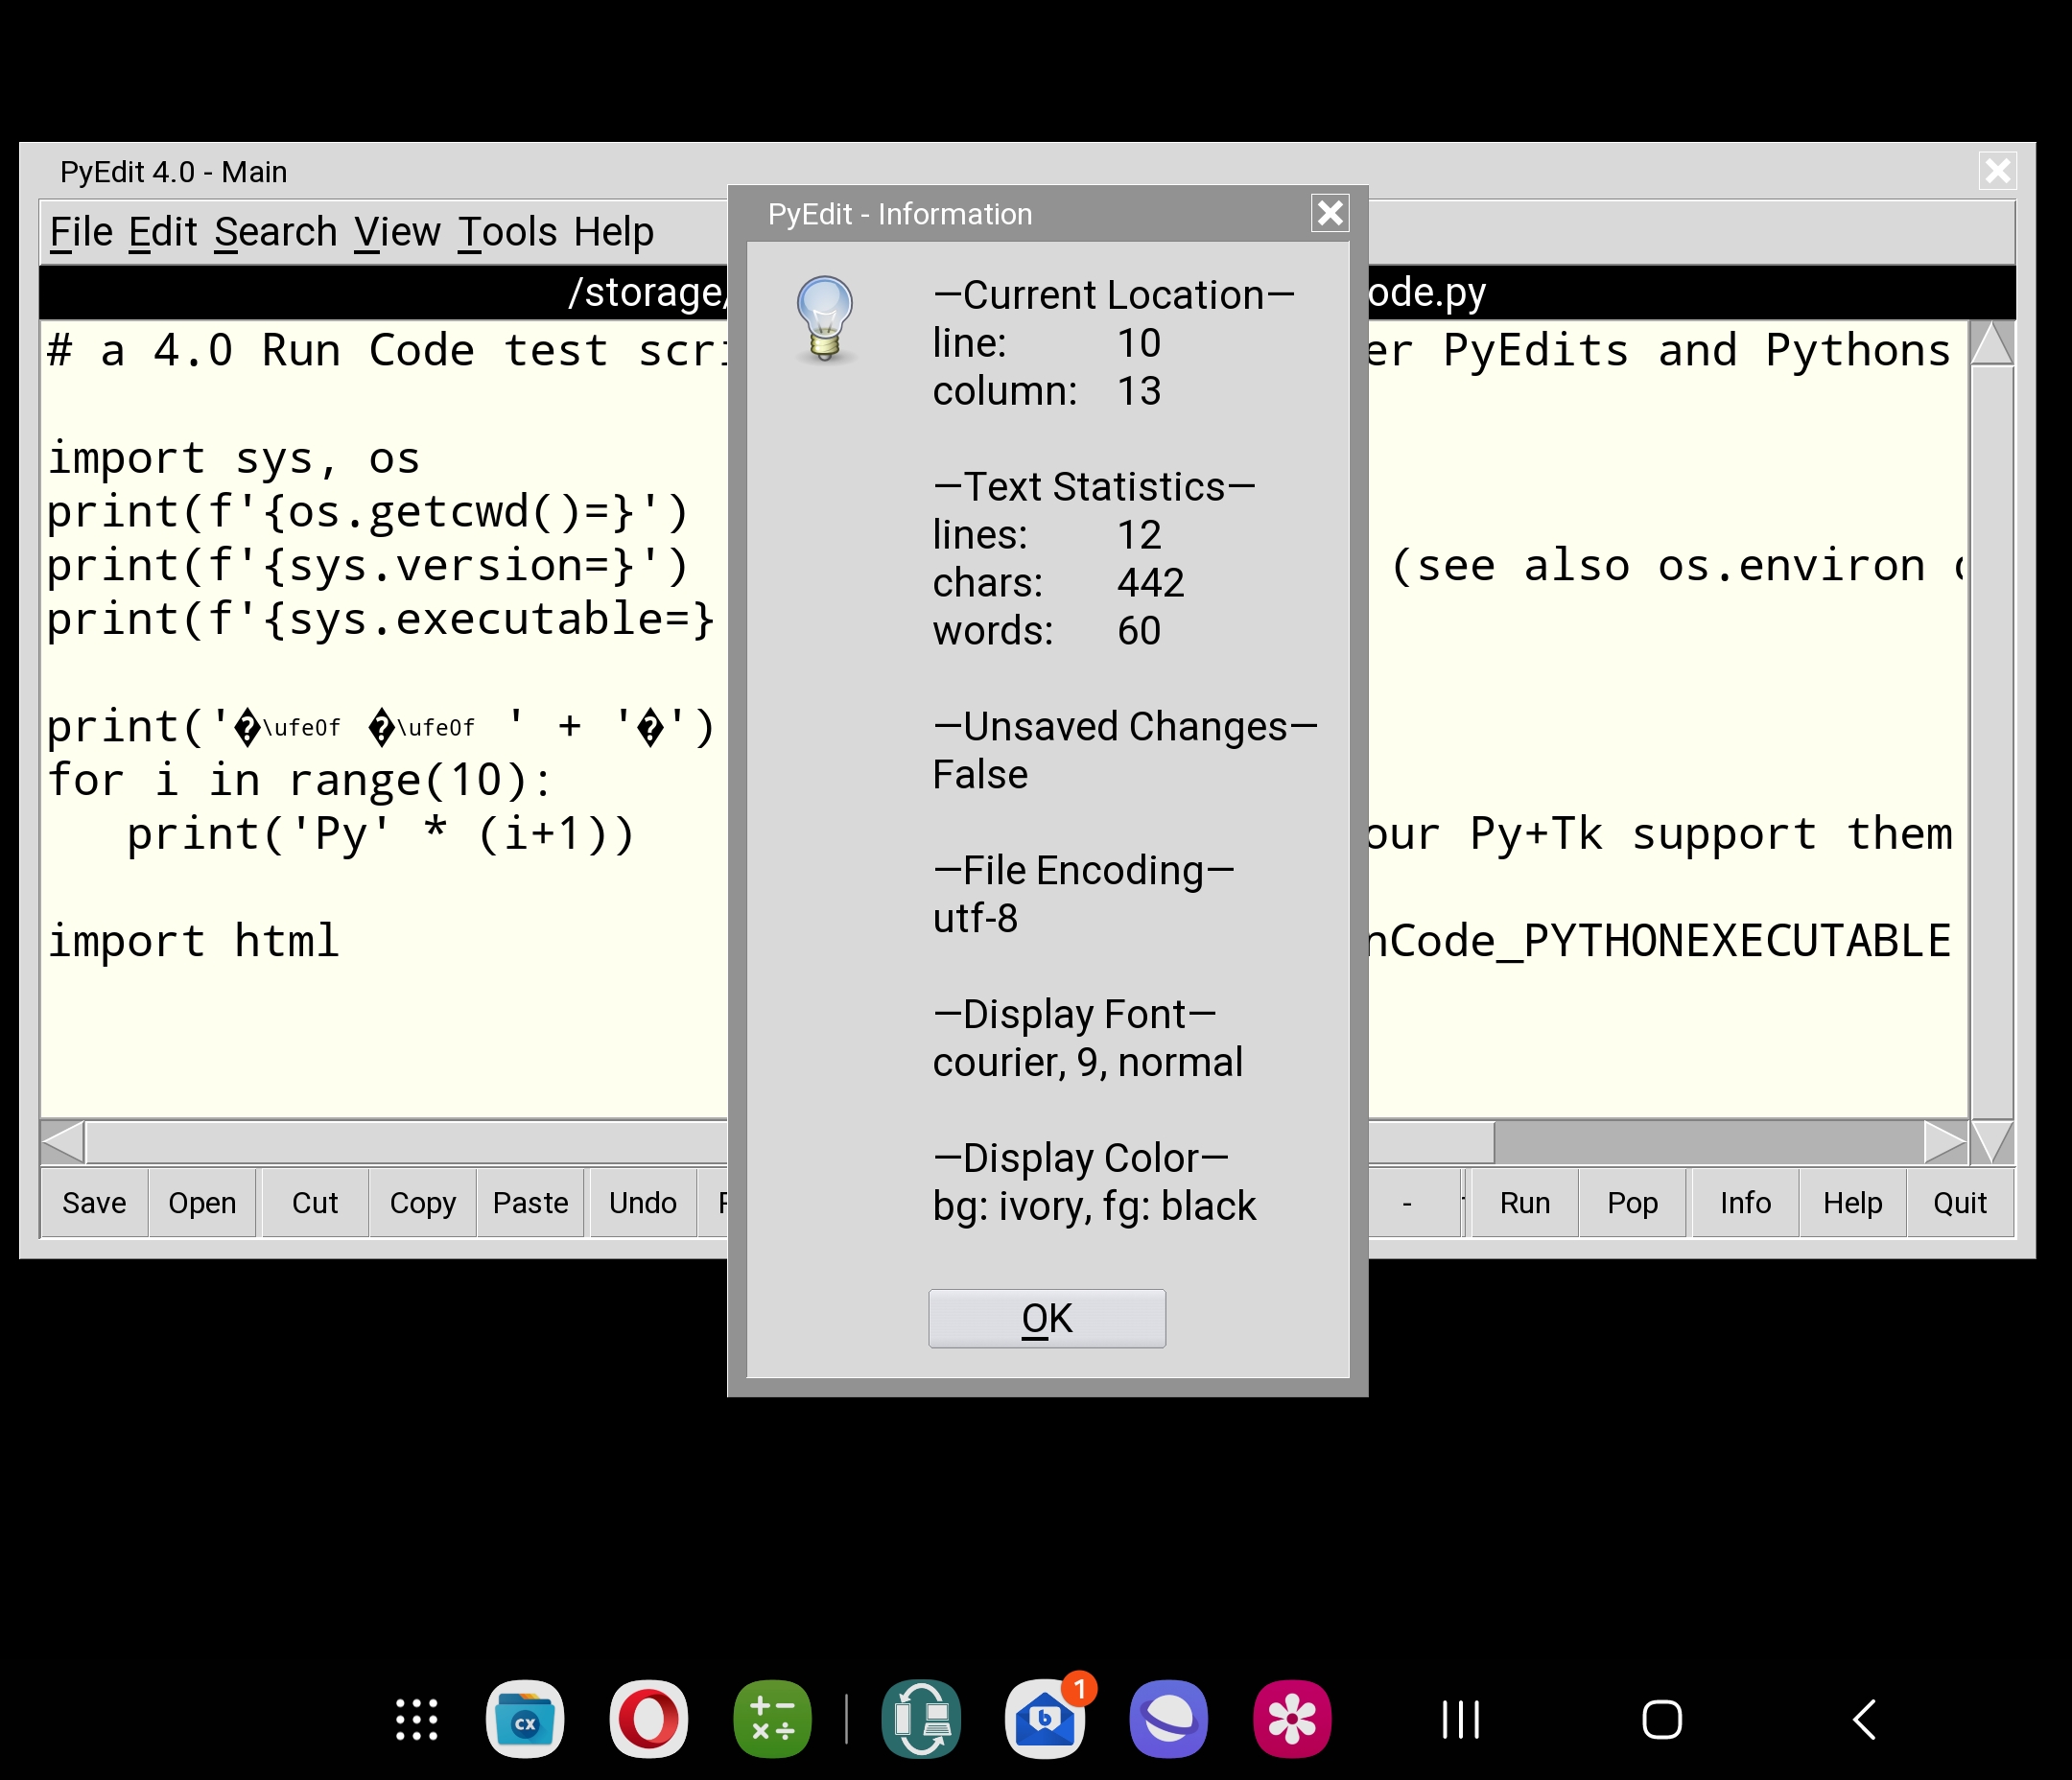The height and width of the screenshot is (1780, 2072).
Task: Close the PyEdit Information dialog
Action: [1329, 213]
